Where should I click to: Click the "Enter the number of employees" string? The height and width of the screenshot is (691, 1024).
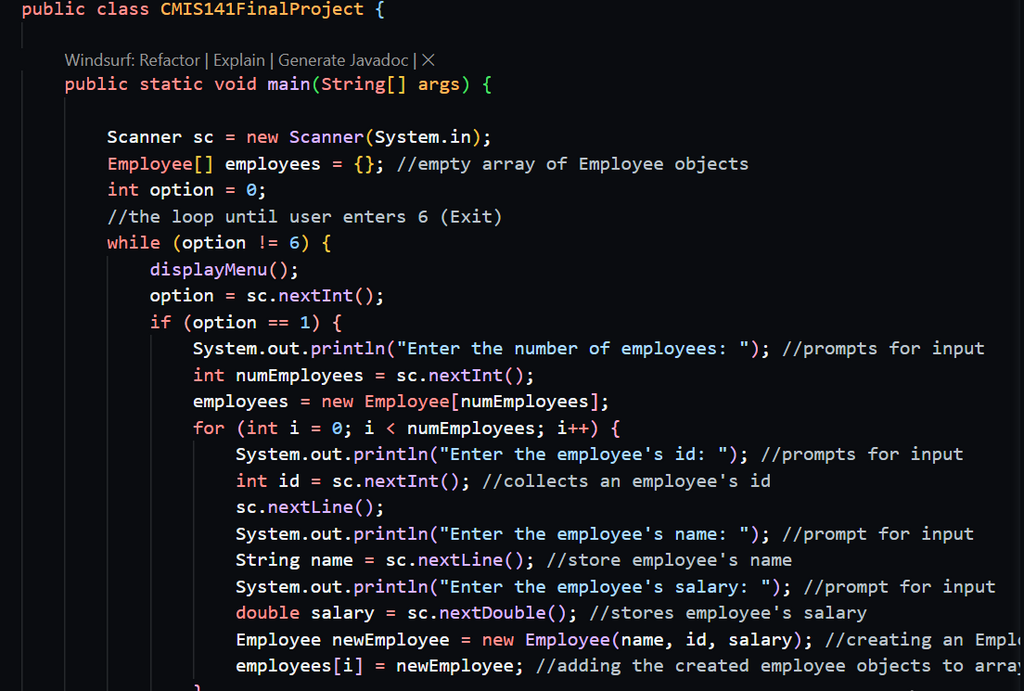578,349
